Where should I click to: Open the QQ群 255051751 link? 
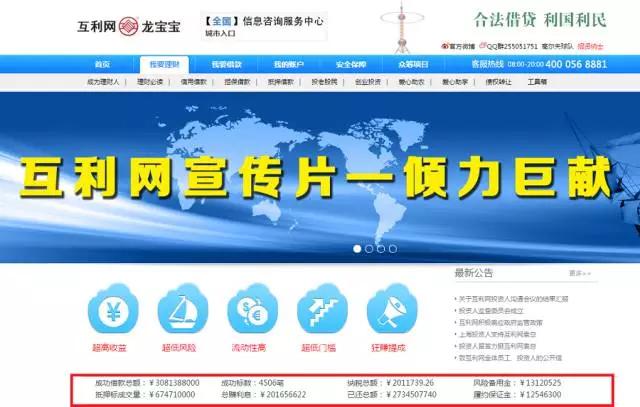click(x=509, y=46)
